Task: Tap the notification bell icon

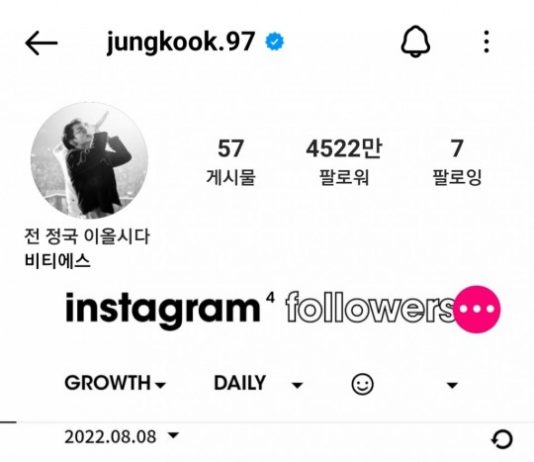Action: [415, 41]
